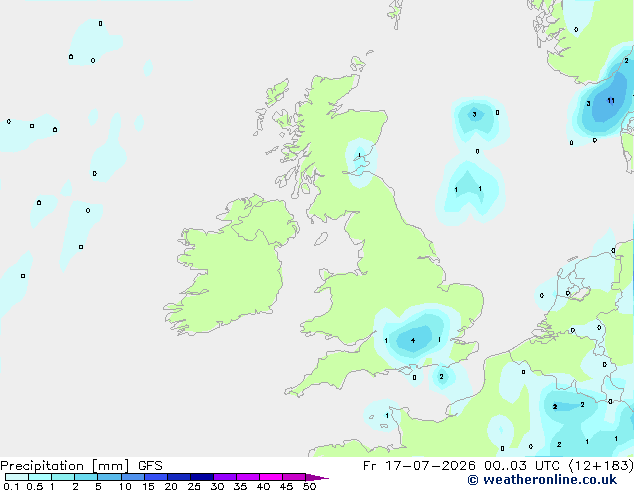Image resolution: width=634 pixels, height=490 pixels.
Task: Click the '4' precipitation value over southern England
Action: (x=413, y=340)
